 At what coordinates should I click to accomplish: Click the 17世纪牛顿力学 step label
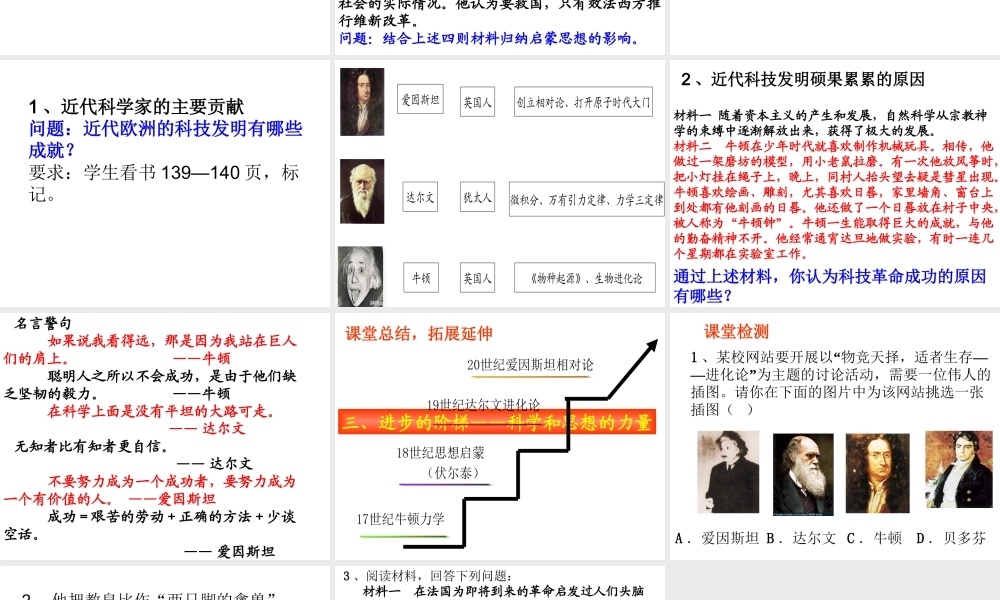400,518
